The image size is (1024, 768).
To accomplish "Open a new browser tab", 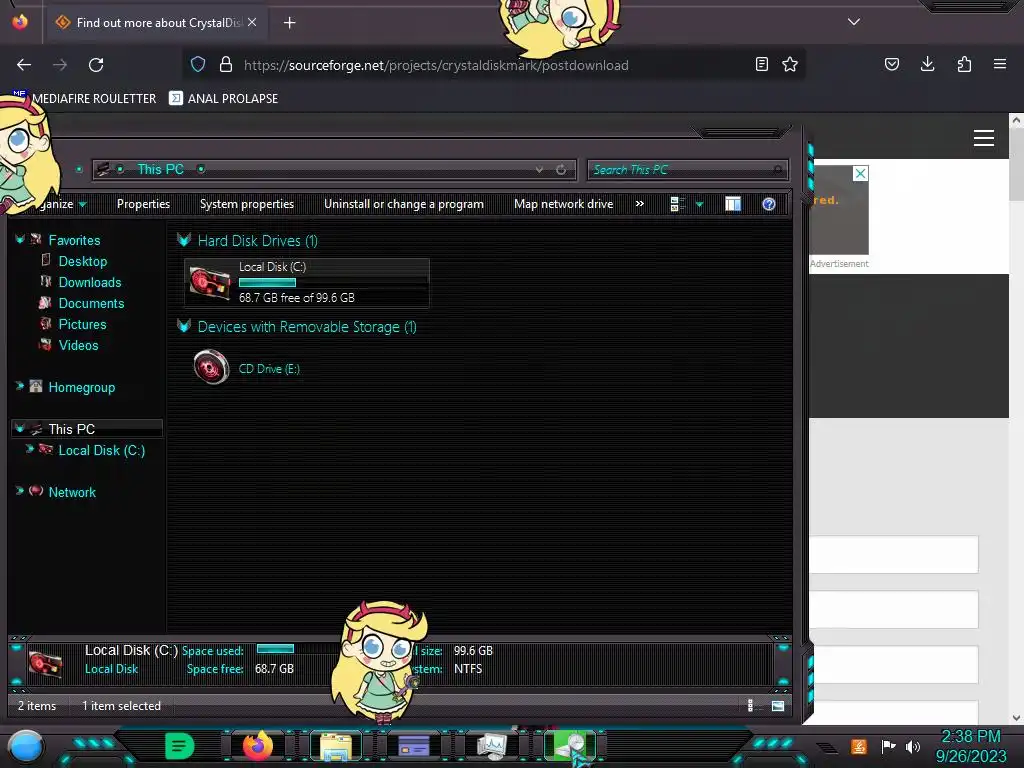I will coord(289,23).
